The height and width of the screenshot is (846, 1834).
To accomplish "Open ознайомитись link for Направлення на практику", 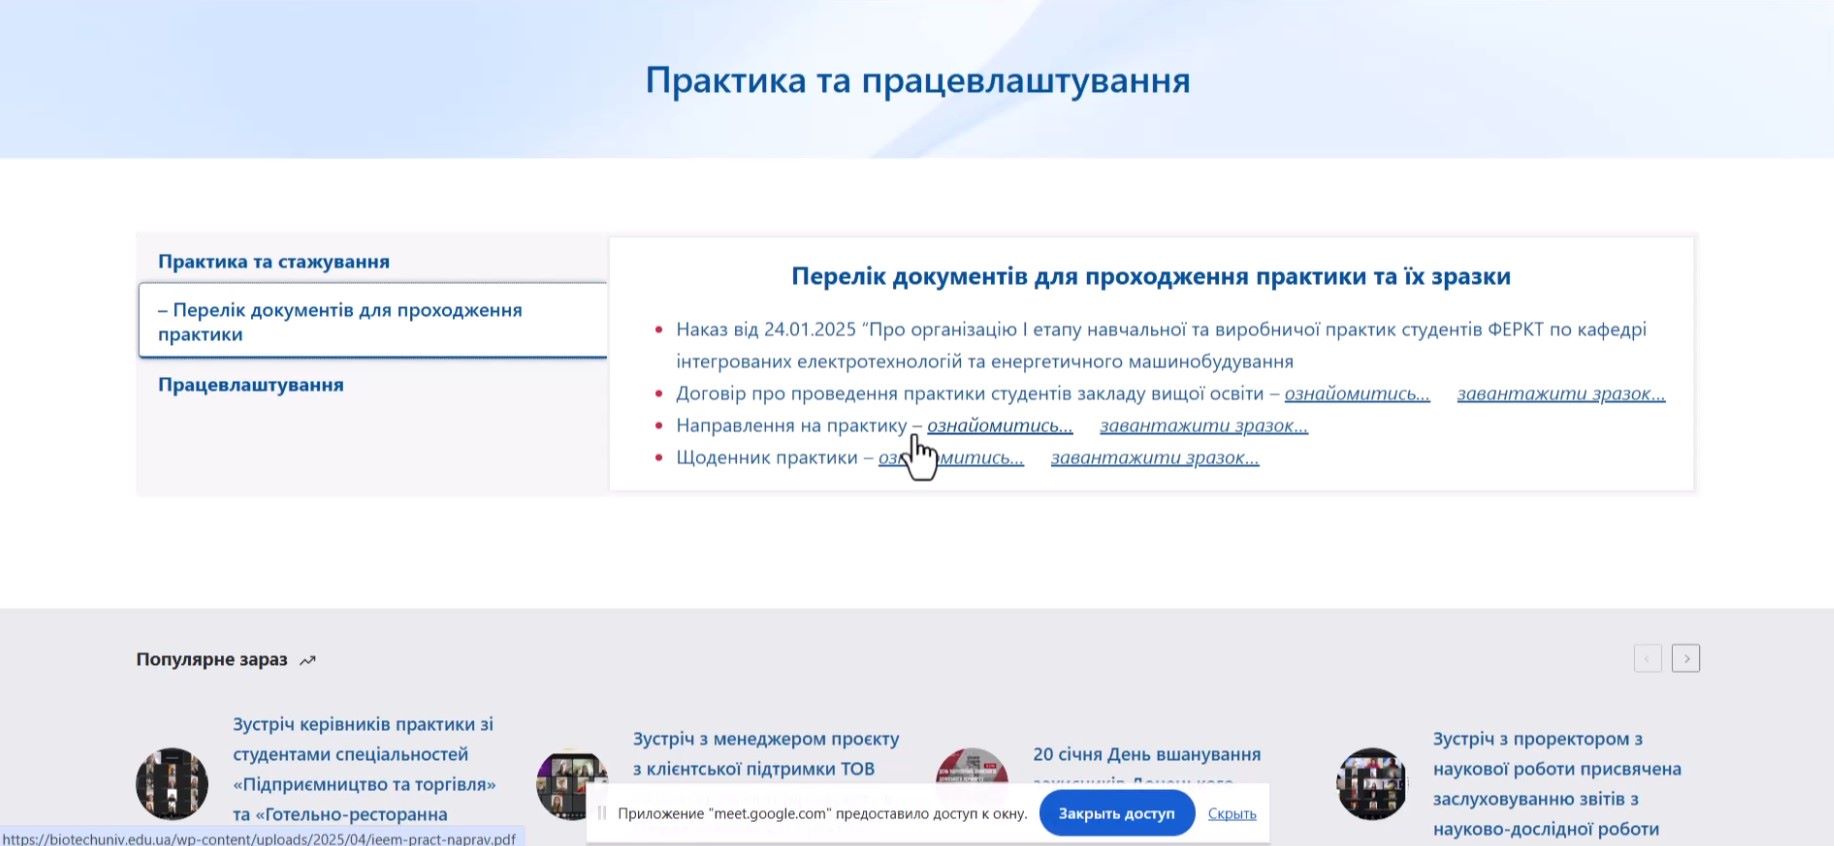I will click(x=999, y=426).
